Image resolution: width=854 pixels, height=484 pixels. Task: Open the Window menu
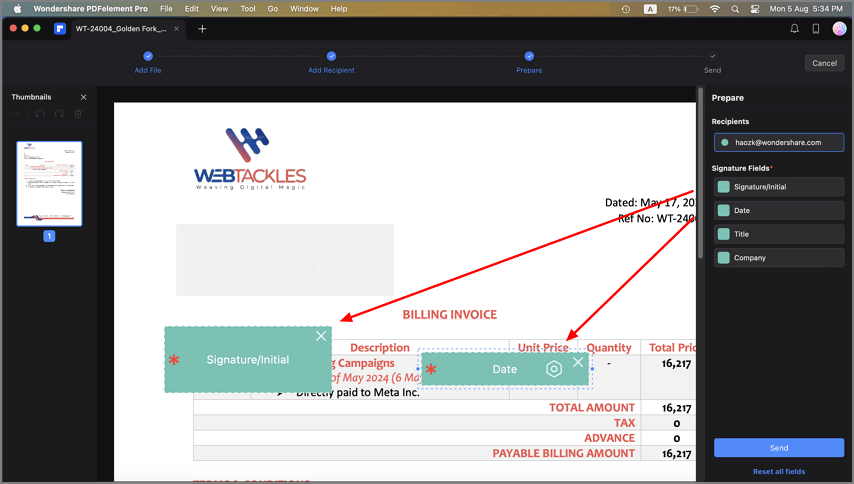click(304, 9)
